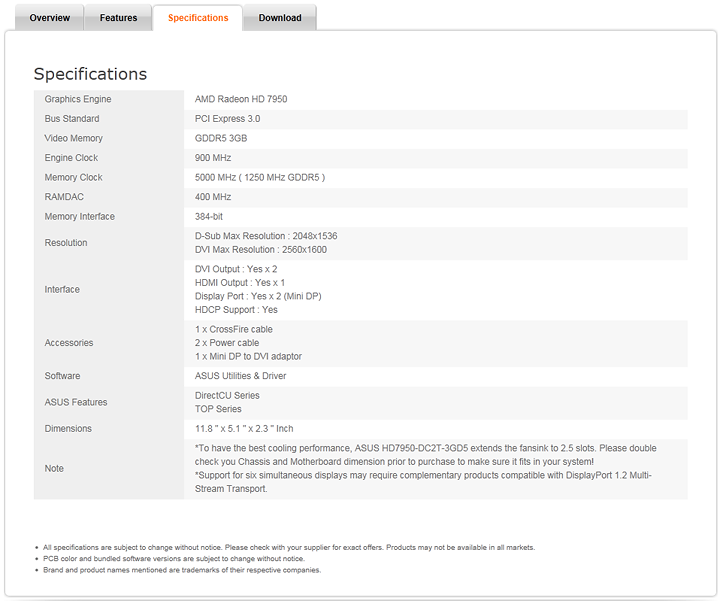Select the 2 x Power cable line
This screenshot has width=720, height=601.
227,343
